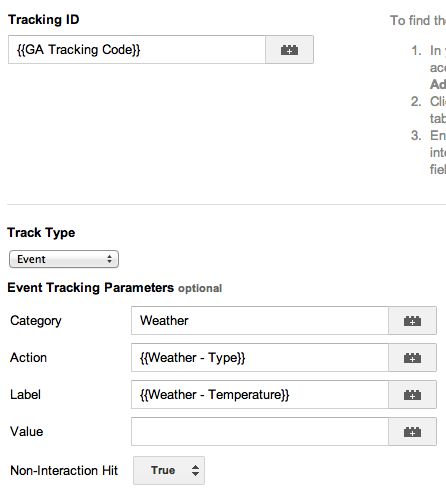Image resolution: width=446 pixels, height=496 pixels.
Task: Open Non-Interaction Hit True dropdown
Action: tap(169, 470)
